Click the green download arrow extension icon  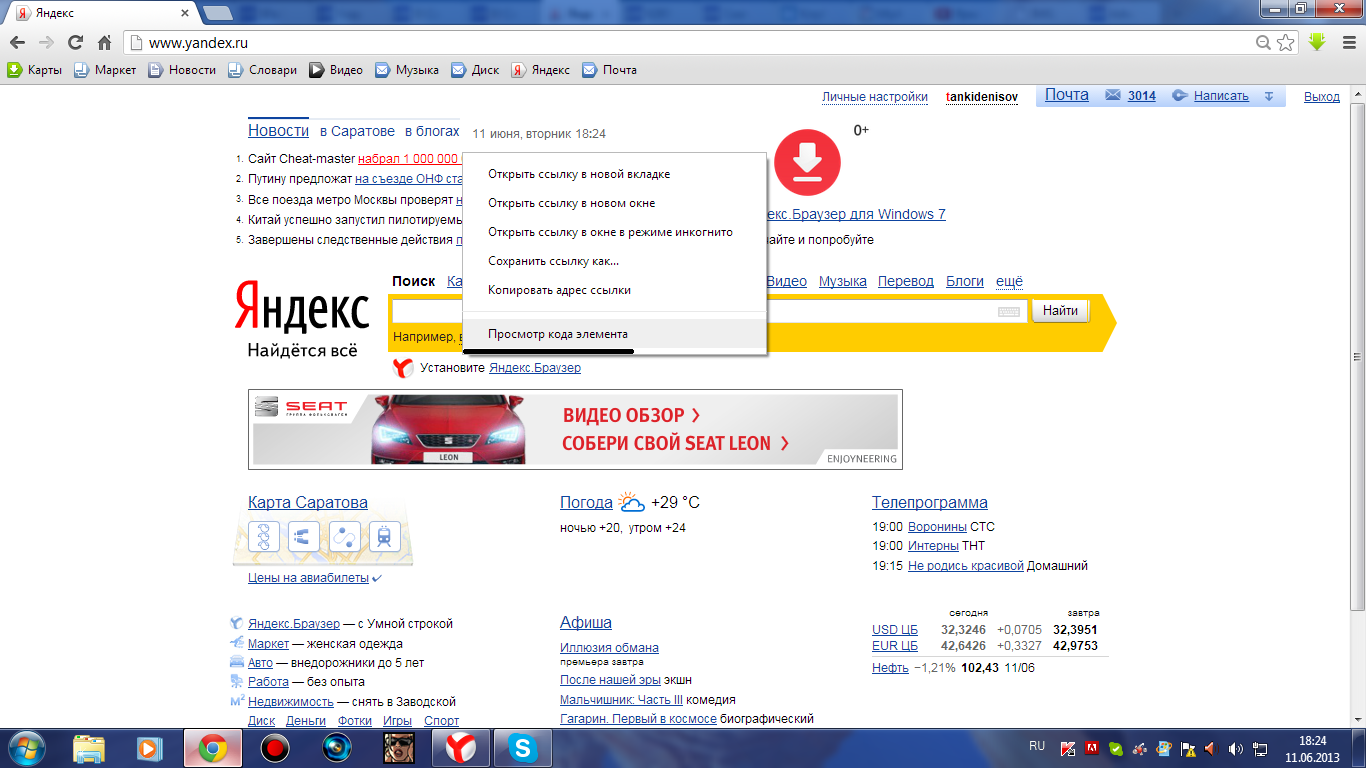pos(1317,42)
